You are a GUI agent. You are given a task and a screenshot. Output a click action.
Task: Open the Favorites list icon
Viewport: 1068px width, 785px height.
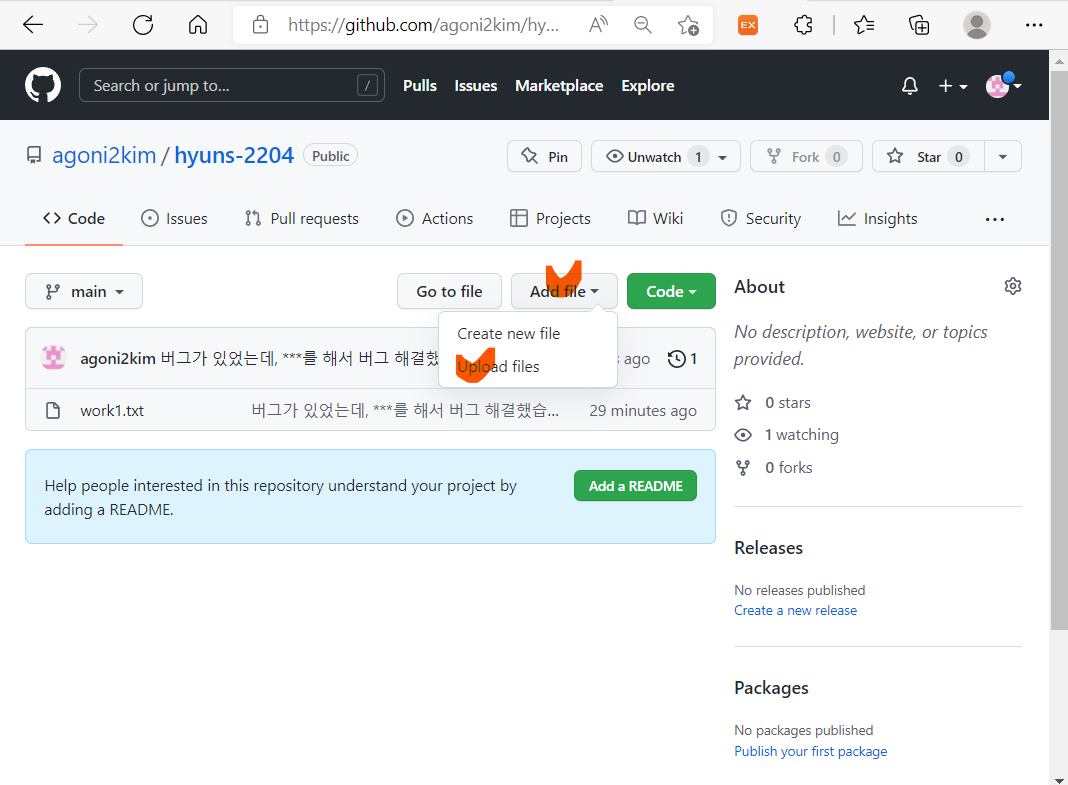tap(864, 25)
